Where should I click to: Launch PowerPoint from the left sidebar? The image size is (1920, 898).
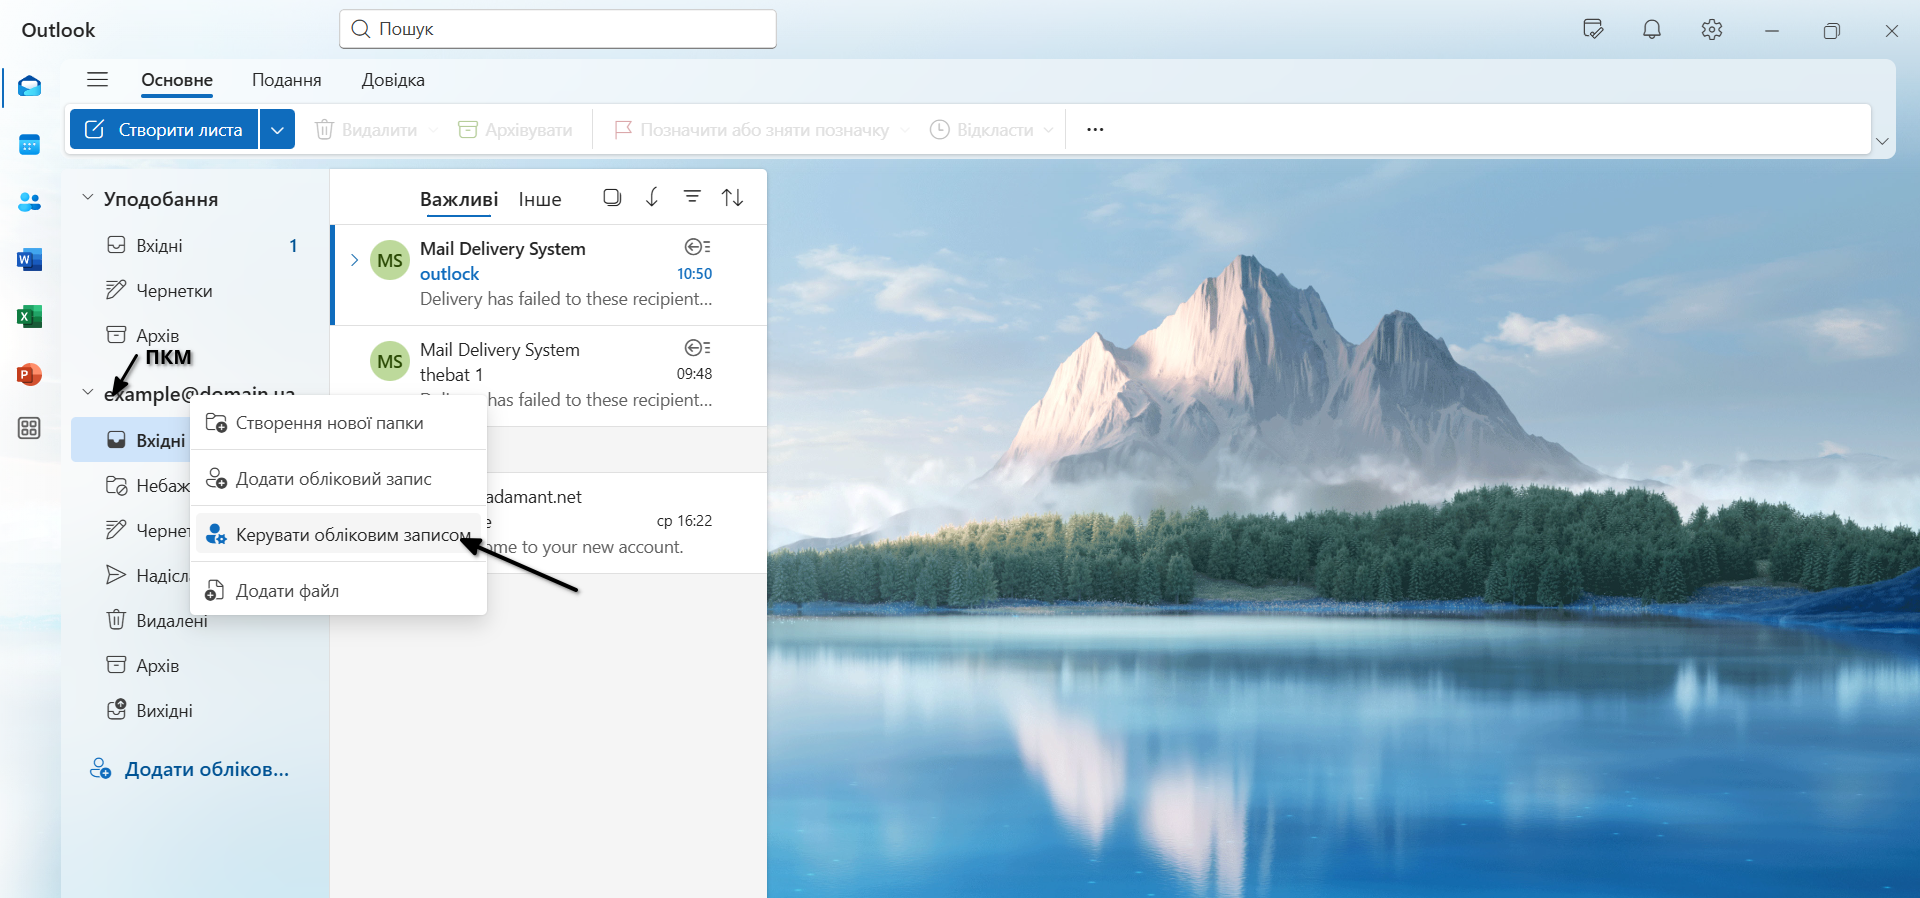(x=29, y=374)
